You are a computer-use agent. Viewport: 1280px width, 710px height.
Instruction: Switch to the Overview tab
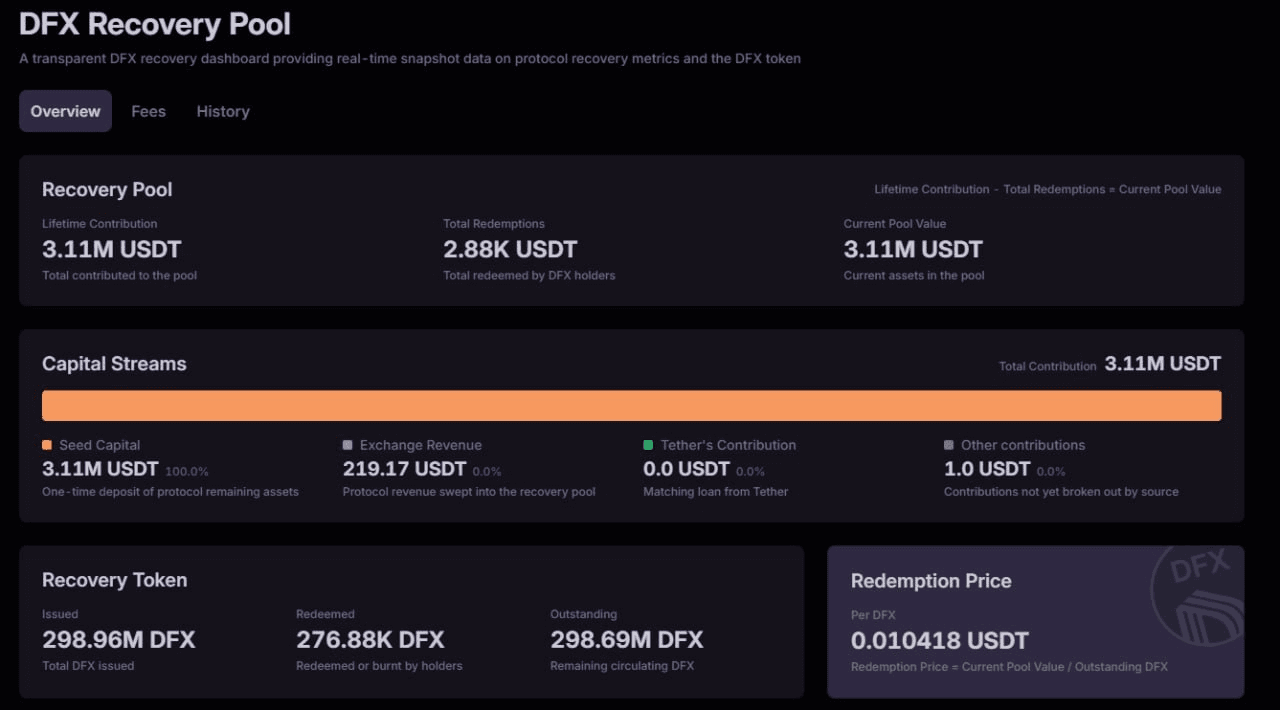click(x=65, y=111)
